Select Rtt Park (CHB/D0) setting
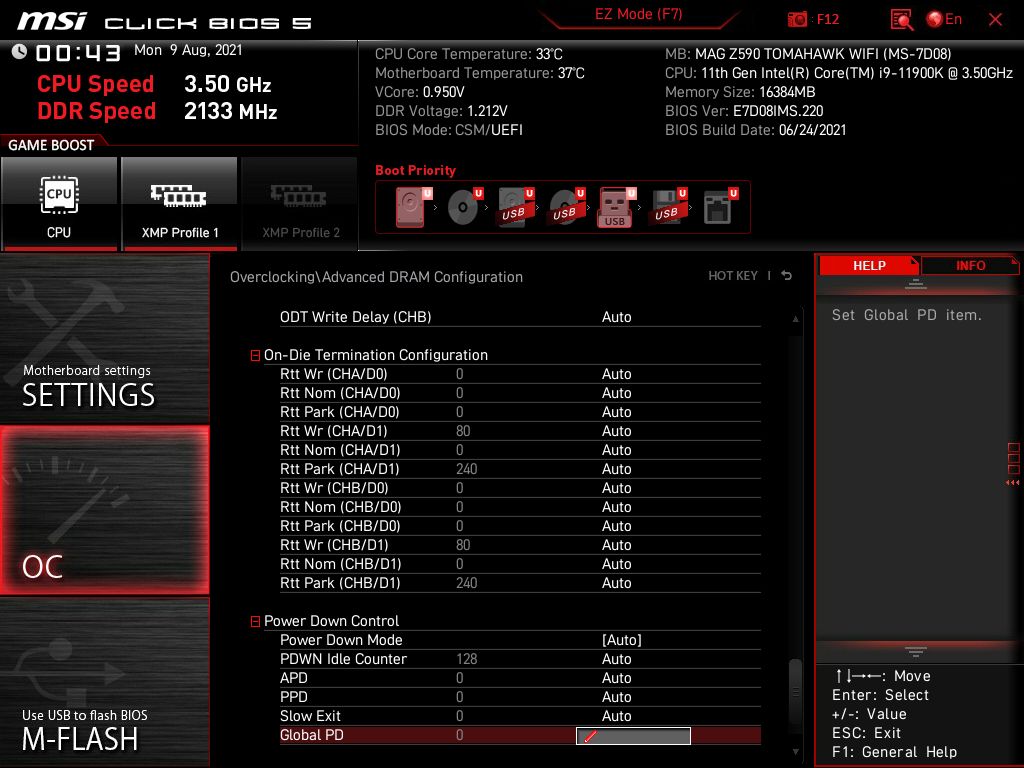The width and height of the screenshot is (1024, 768). [520, 526]
